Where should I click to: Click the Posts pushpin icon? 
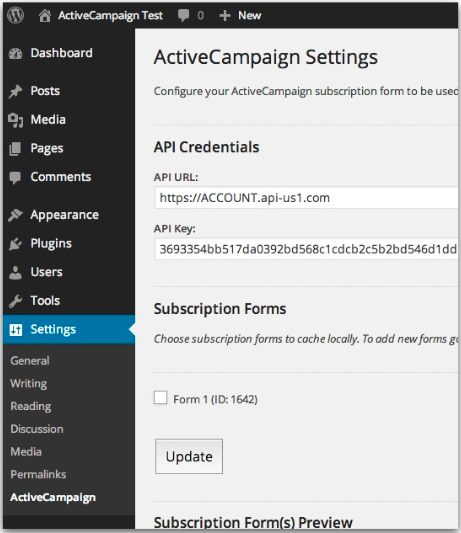click(x=15, y=91)
